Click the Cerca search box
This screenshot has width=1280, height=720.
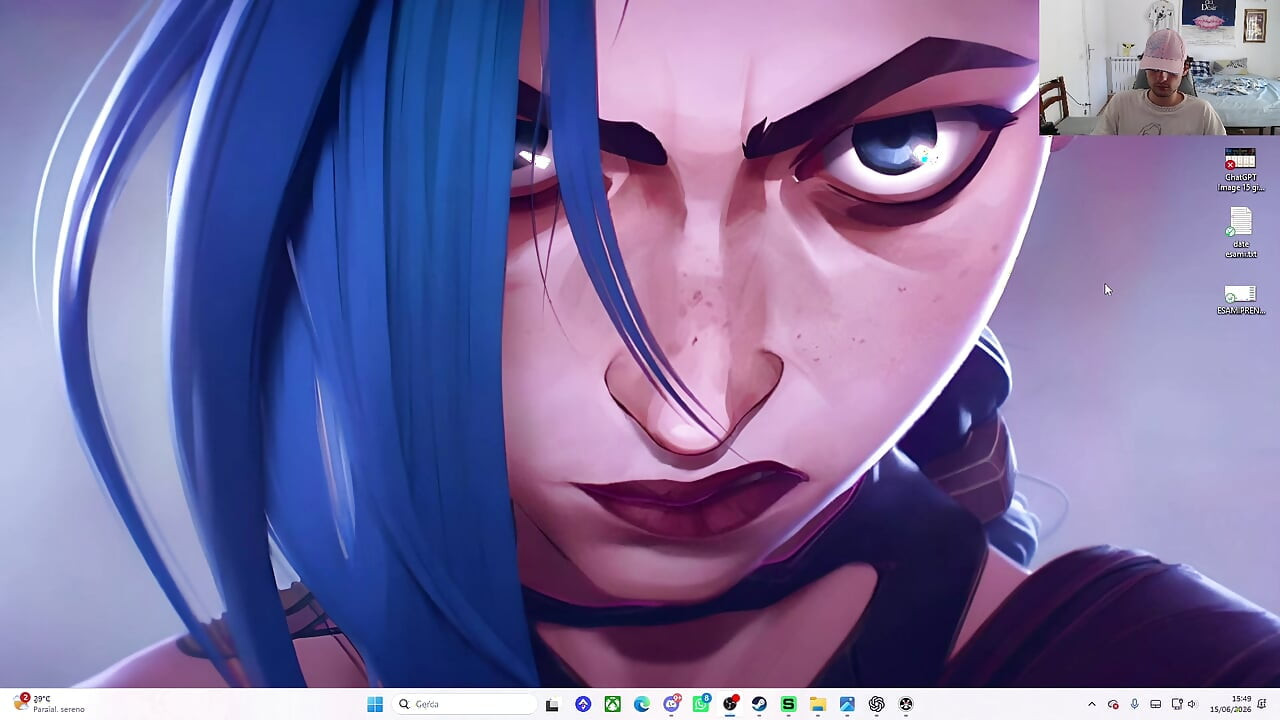[464, 704]
